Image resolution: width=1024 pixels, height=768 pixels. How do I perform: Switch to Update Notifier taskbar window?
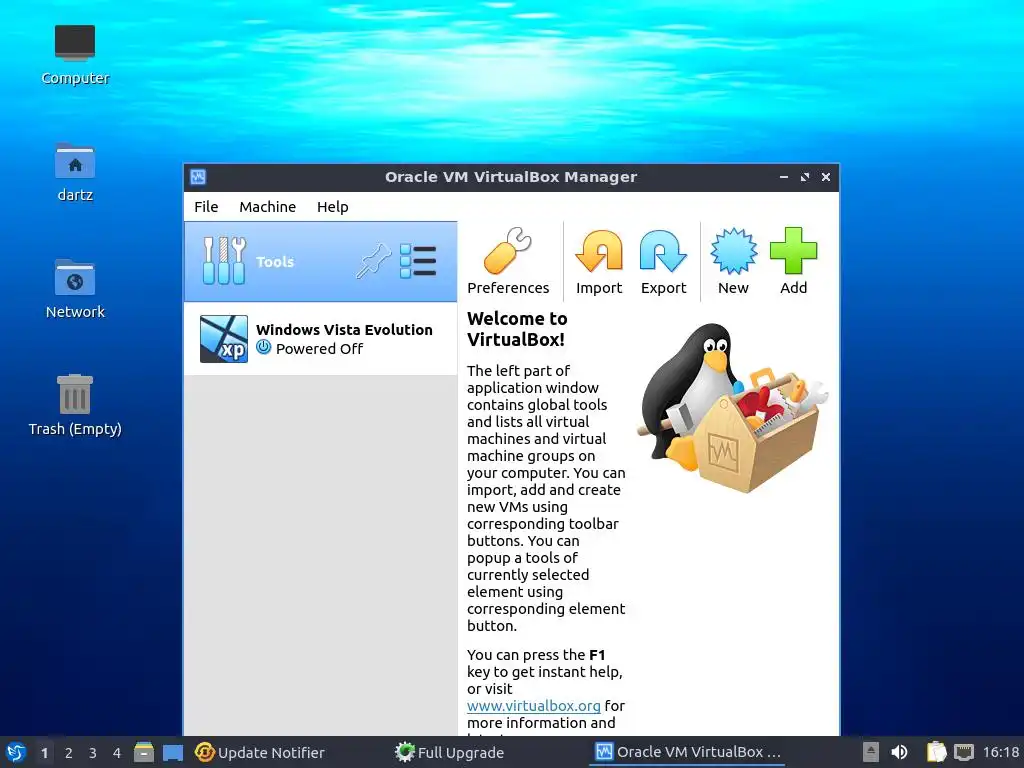coord(291,752)
